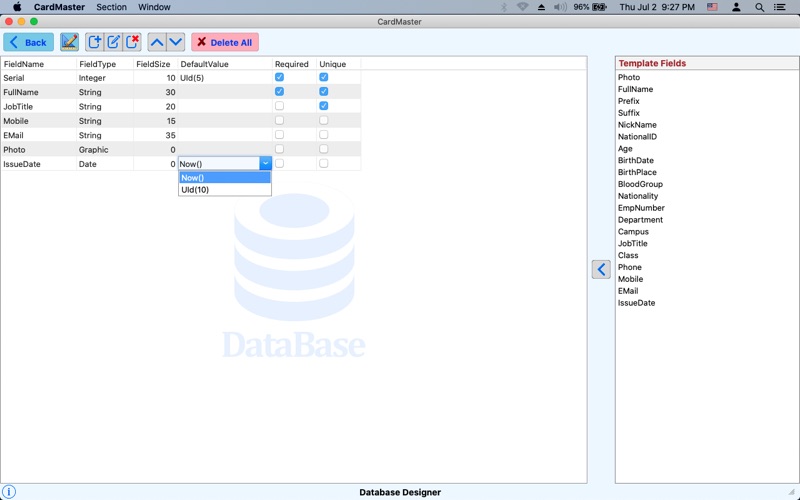This screenshot has height=500, width=800.
Task: Click the Wi-Fi status icon
Action: pyautogui.click(x=522, y=7)
